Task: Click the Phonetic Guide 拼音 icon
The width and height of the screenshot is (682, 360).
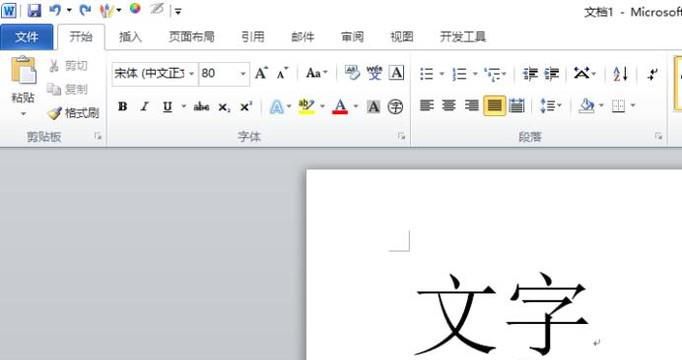Action: tap(374, 73)
